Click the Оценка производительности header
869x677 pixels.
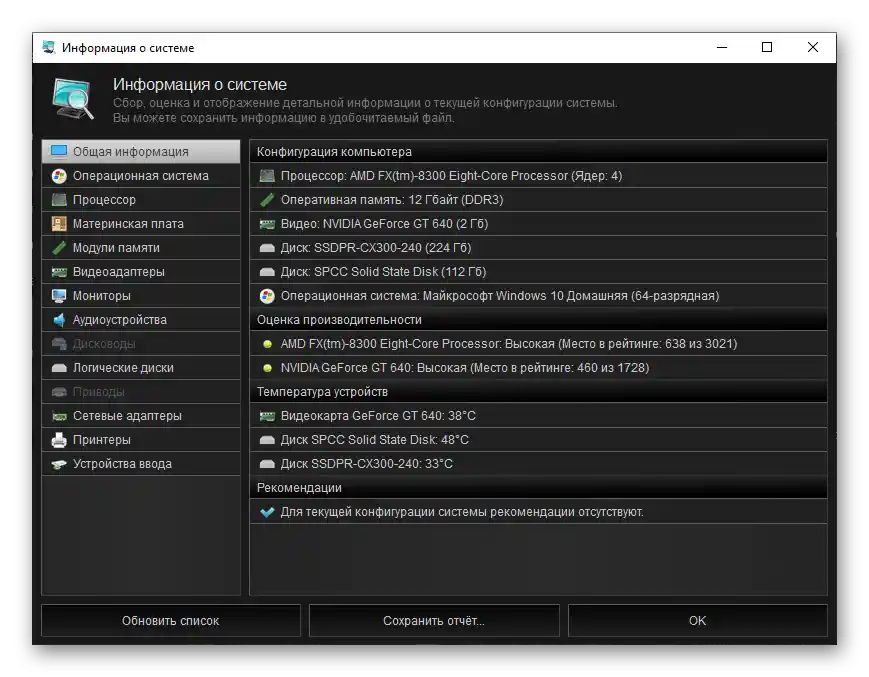[x=538, y=320]
